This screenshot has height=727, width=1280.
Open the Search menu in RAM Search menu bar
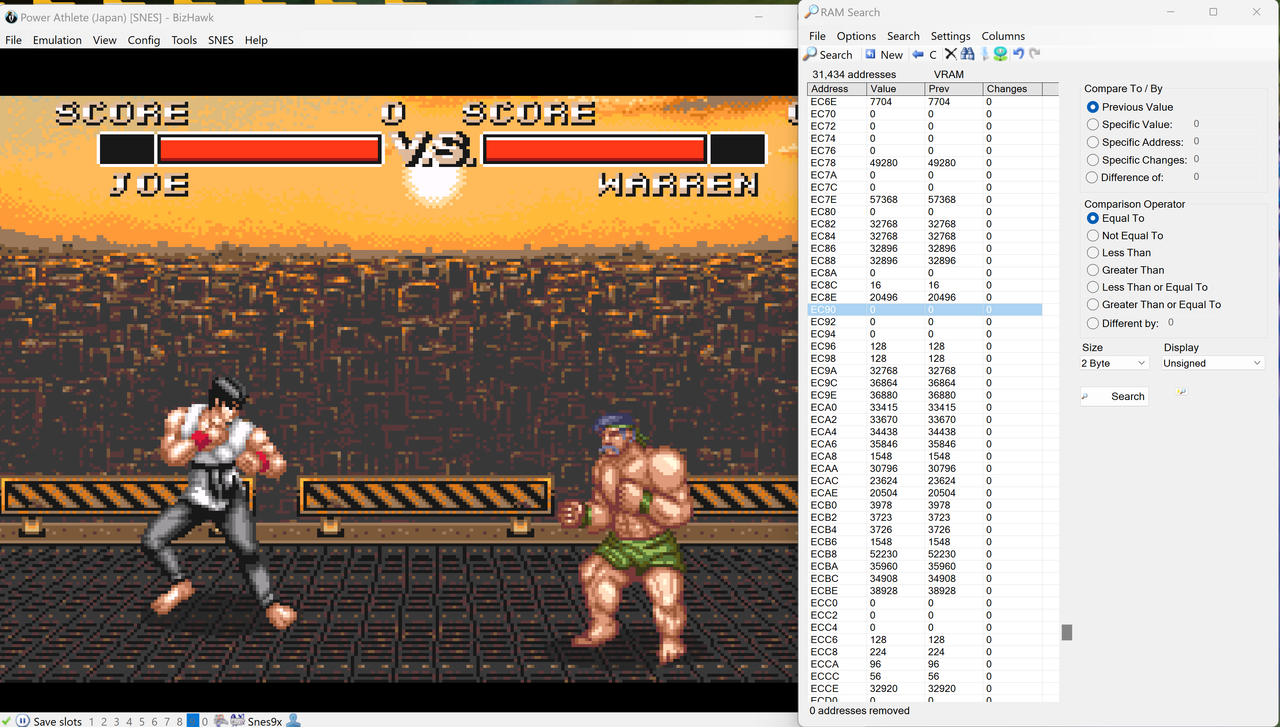point(903,36)
